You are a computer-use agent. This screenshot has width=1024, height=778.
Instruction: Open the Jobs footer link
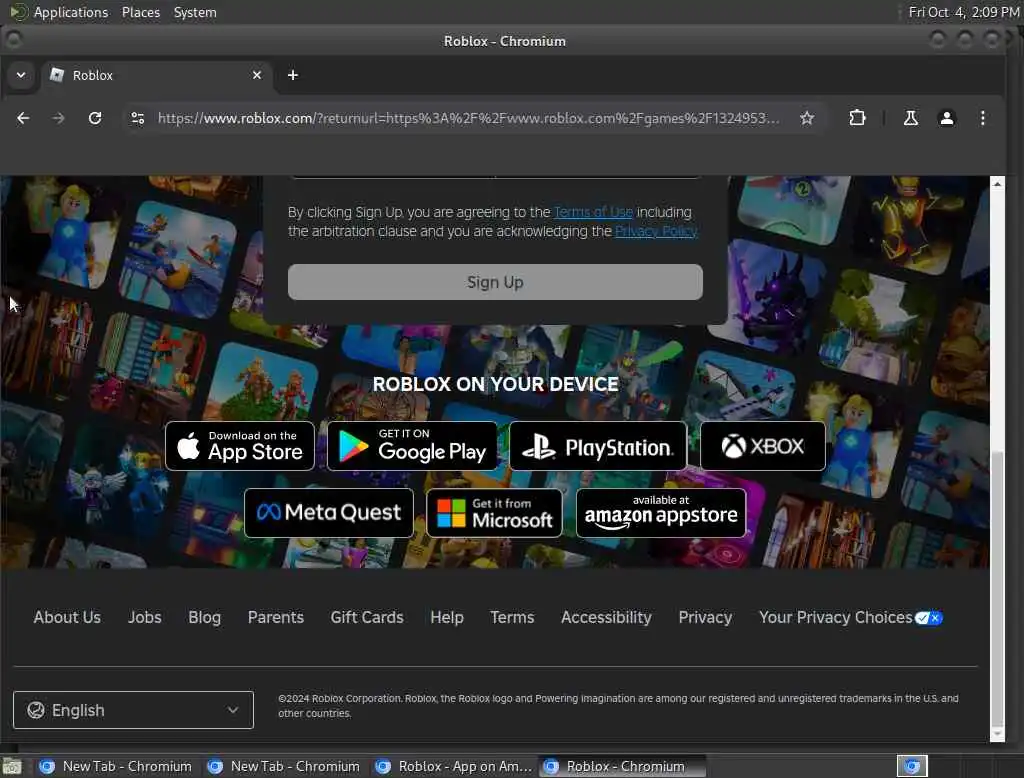[144, 617]
